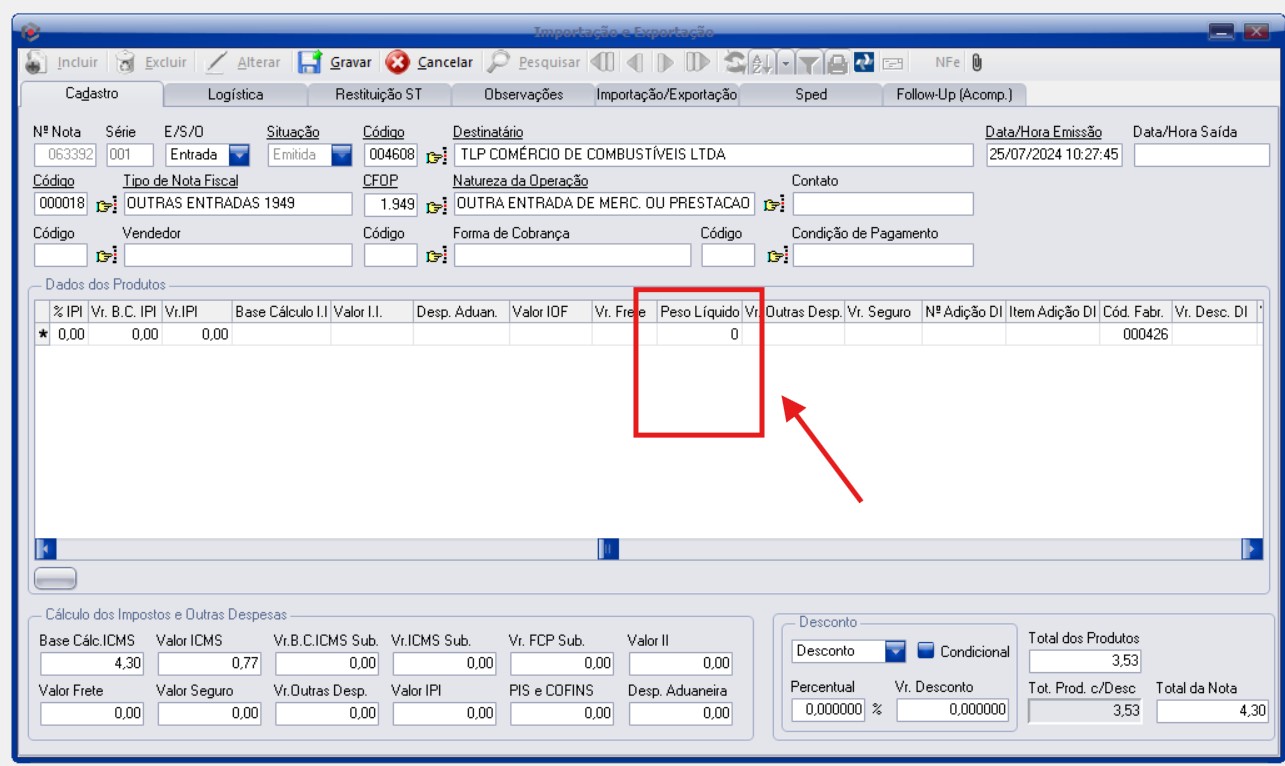Expand the Desconto type dropdown

tap(895, 651)
